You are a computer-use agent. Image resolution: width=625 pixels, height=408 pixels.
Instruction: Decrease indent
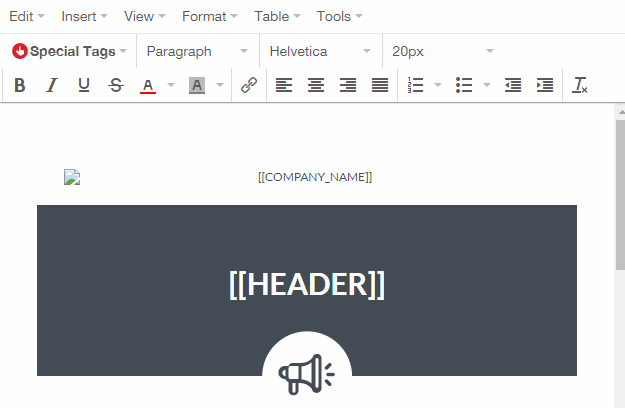point(513,85)
